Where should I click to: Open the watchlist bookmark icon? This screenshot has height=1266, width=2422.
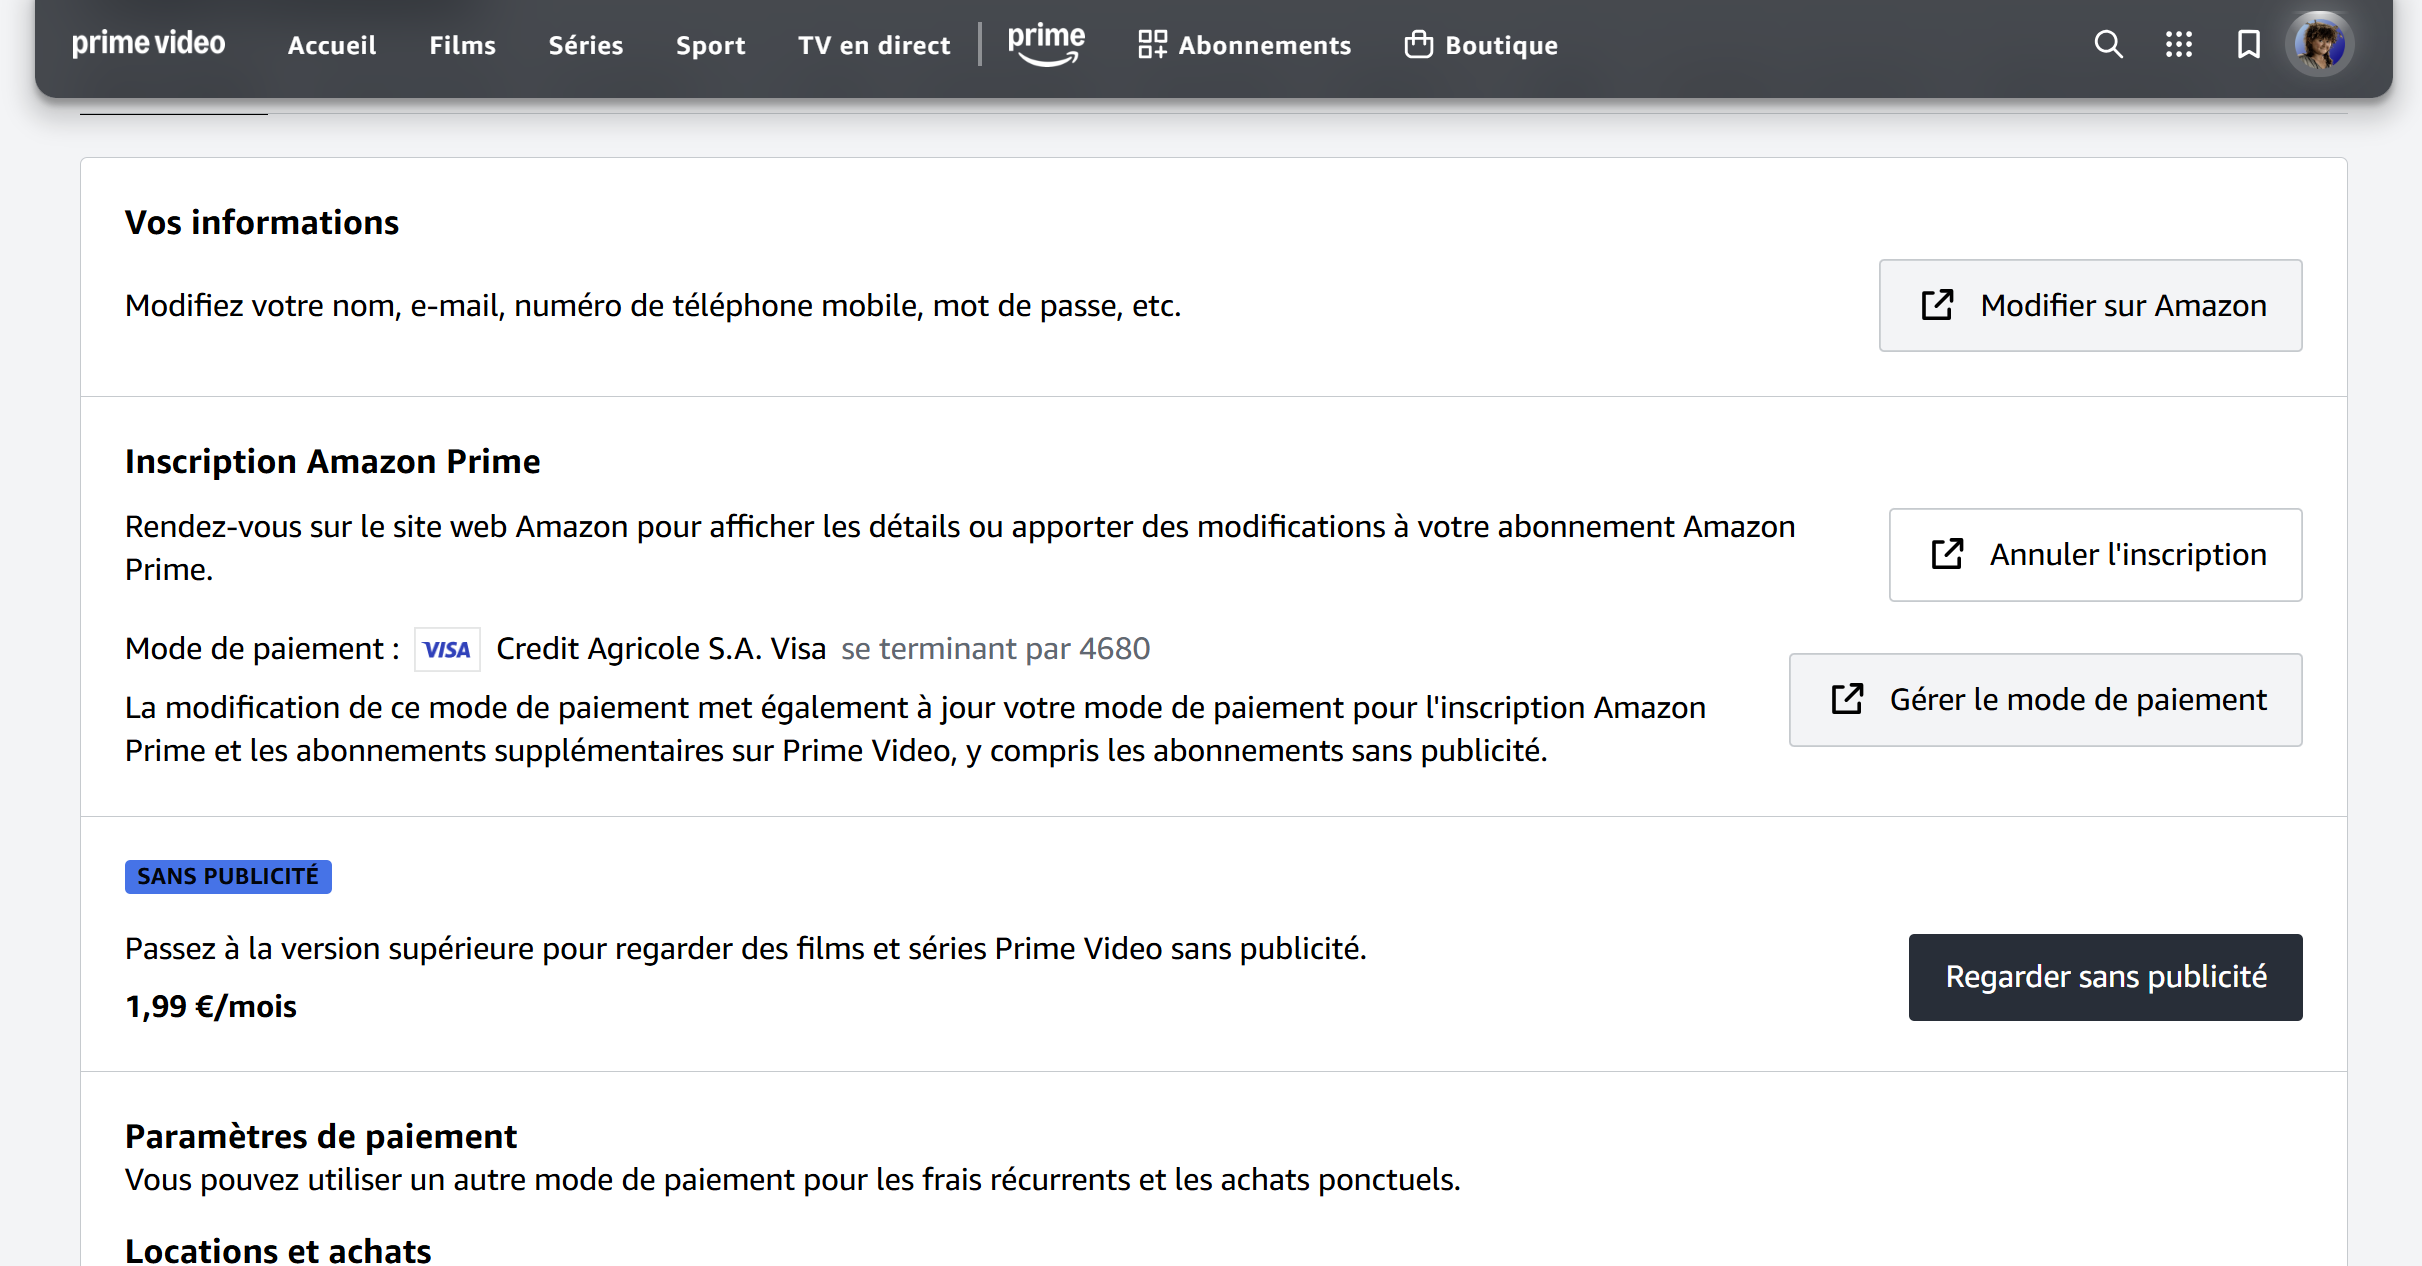2248,45
